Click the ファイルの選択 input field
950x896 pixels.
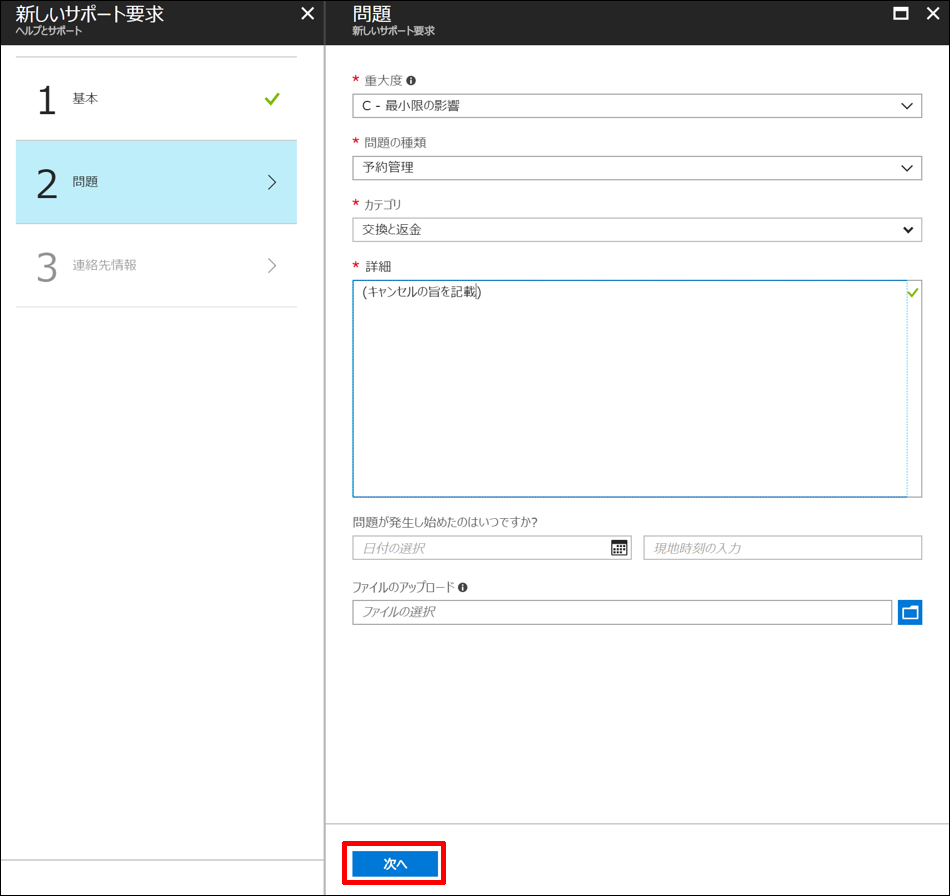point(600,612)
